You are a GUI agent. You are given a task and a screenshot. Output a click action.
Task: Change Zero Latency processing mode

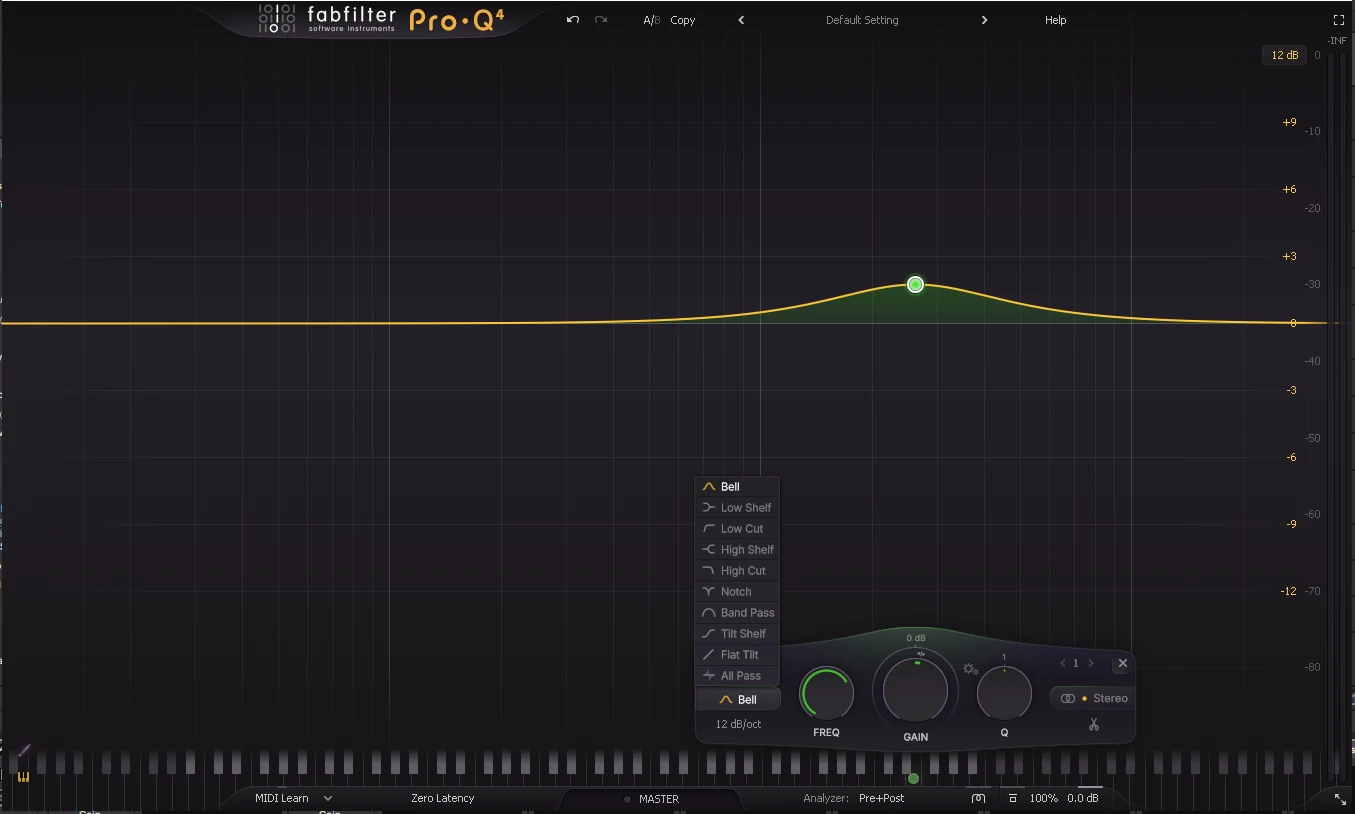click(x=443, y=798)
